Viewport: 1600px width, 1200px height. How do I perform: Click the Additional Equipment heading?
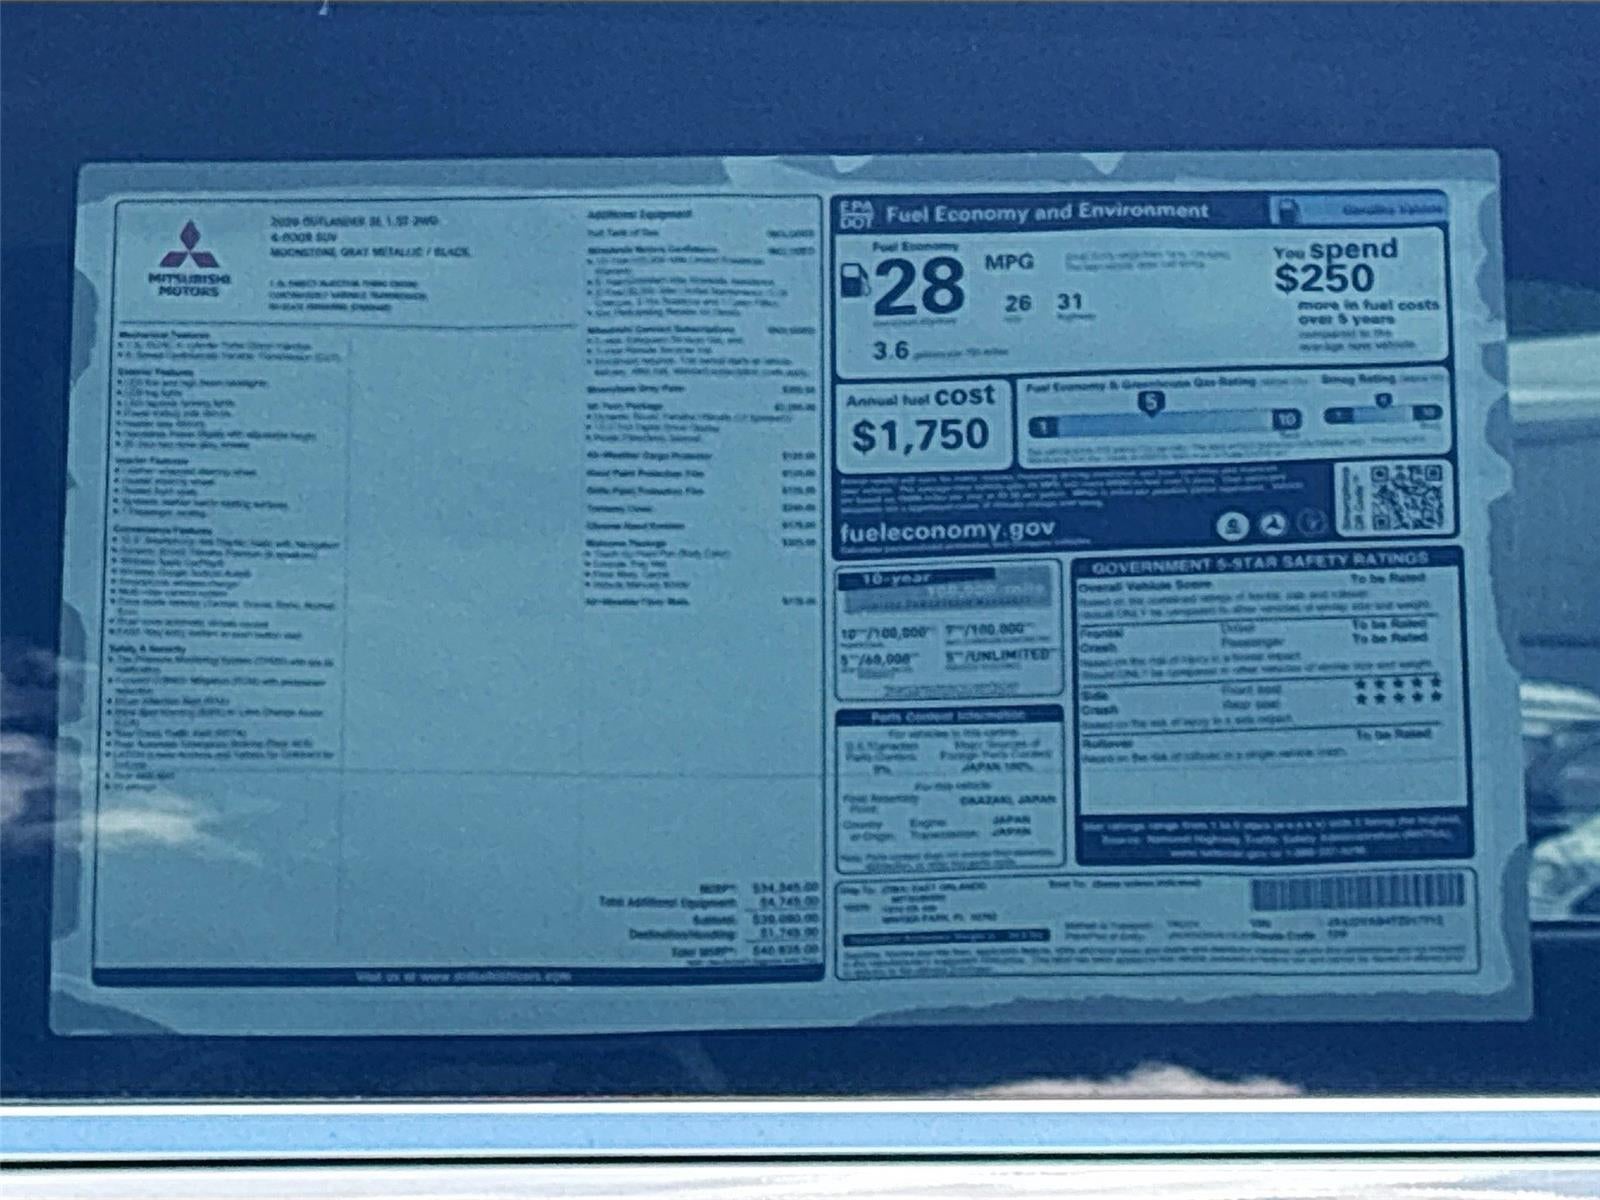pos(639,214)
